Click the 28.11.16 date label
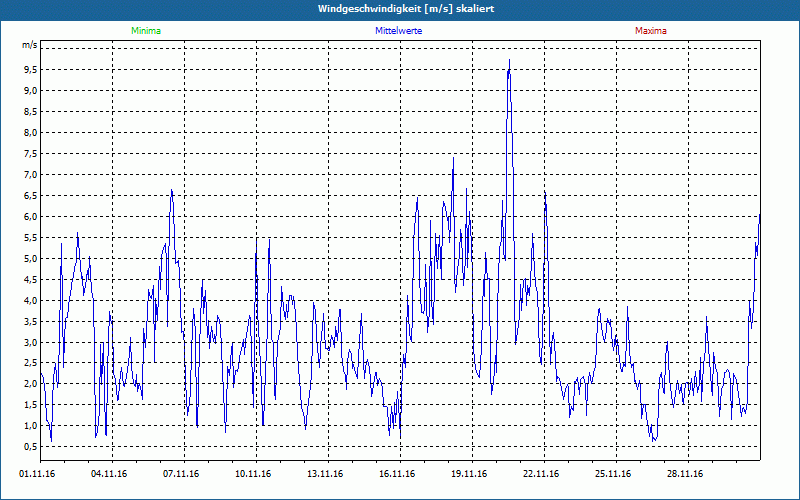 [x=684, y=474]
